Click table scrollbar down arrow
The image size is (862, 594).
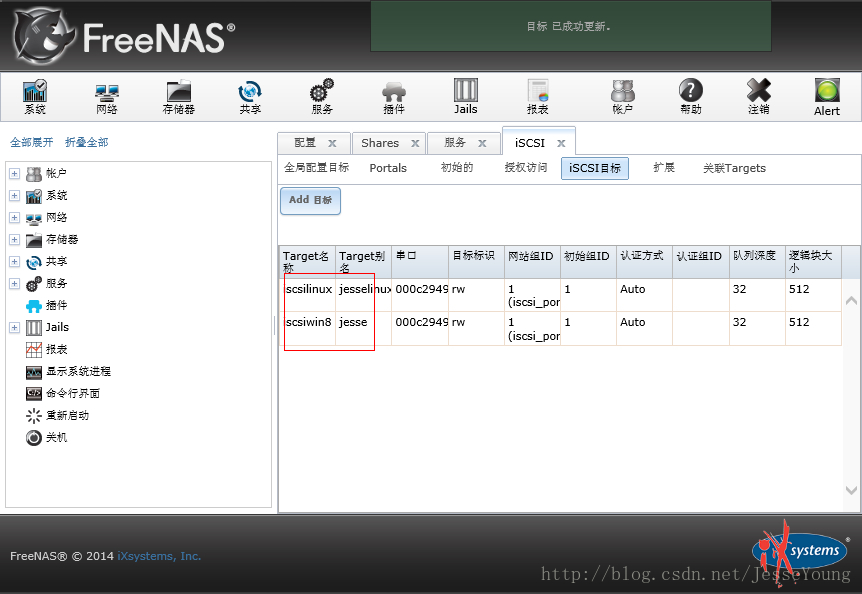coord(852,490)
